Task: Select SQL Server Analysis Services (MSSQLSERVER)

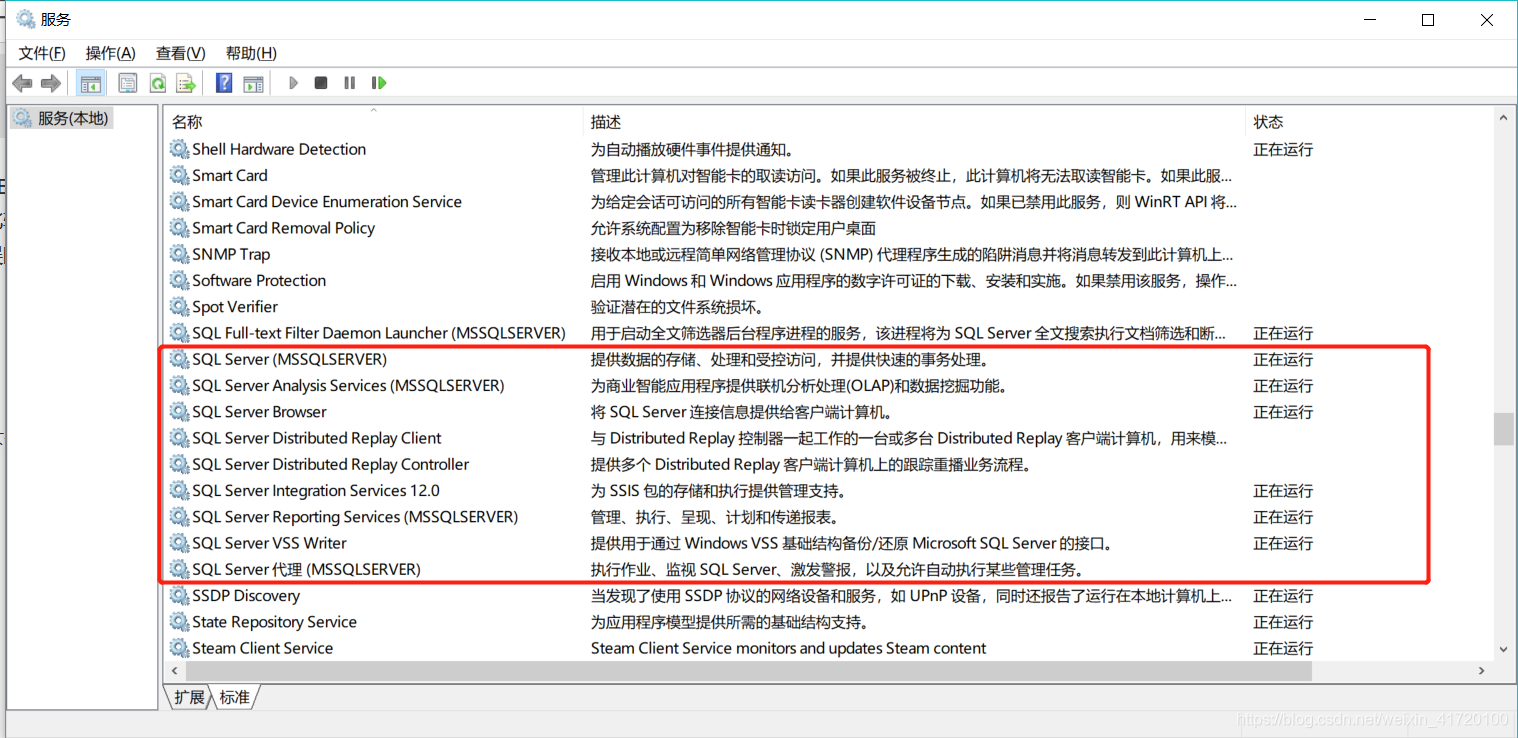Action: coord(348,385)
